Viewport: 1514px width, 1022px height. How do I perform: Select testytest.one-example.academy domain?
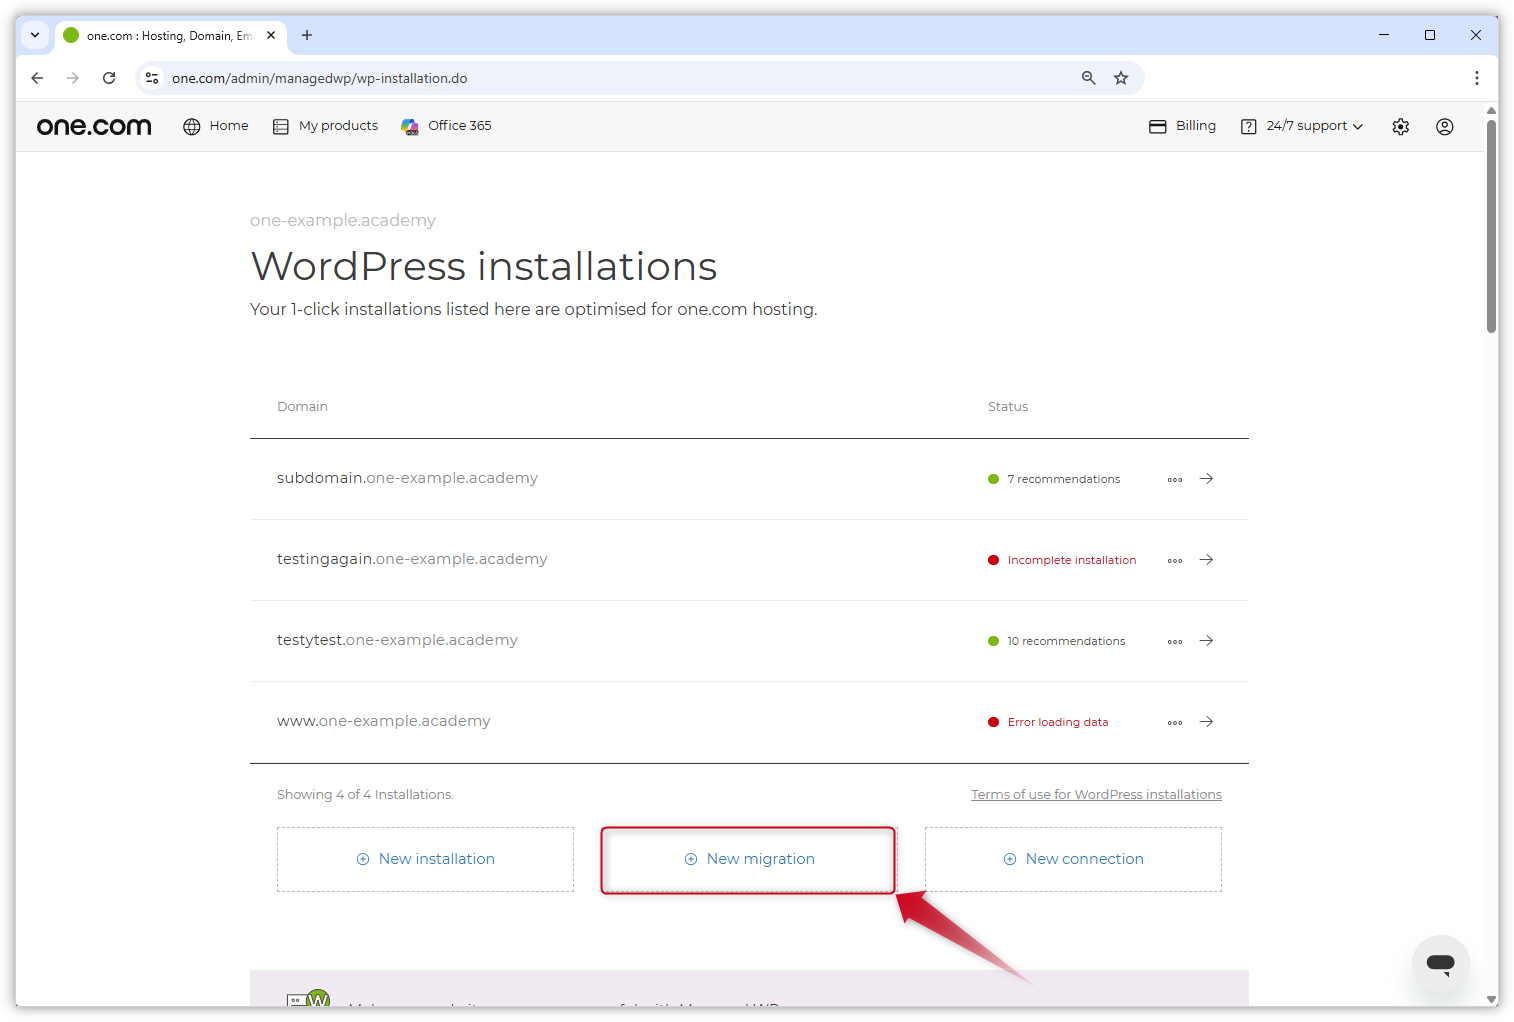[397, 640]
